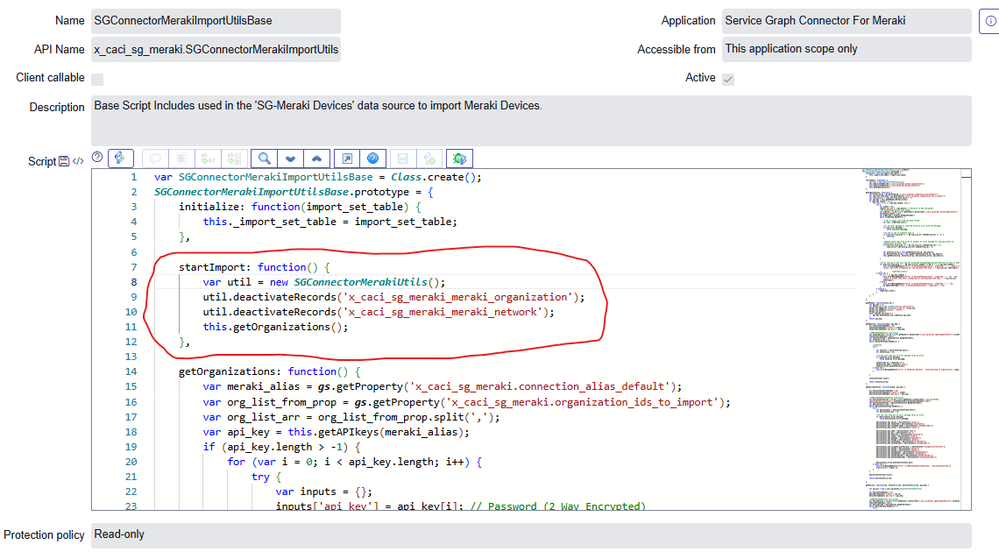Image resolution: width=999 pixels, height=558 pixels.
Task: Click the find previous up-arrow icon
Action: pyautogui.click(x=317, y=158)
